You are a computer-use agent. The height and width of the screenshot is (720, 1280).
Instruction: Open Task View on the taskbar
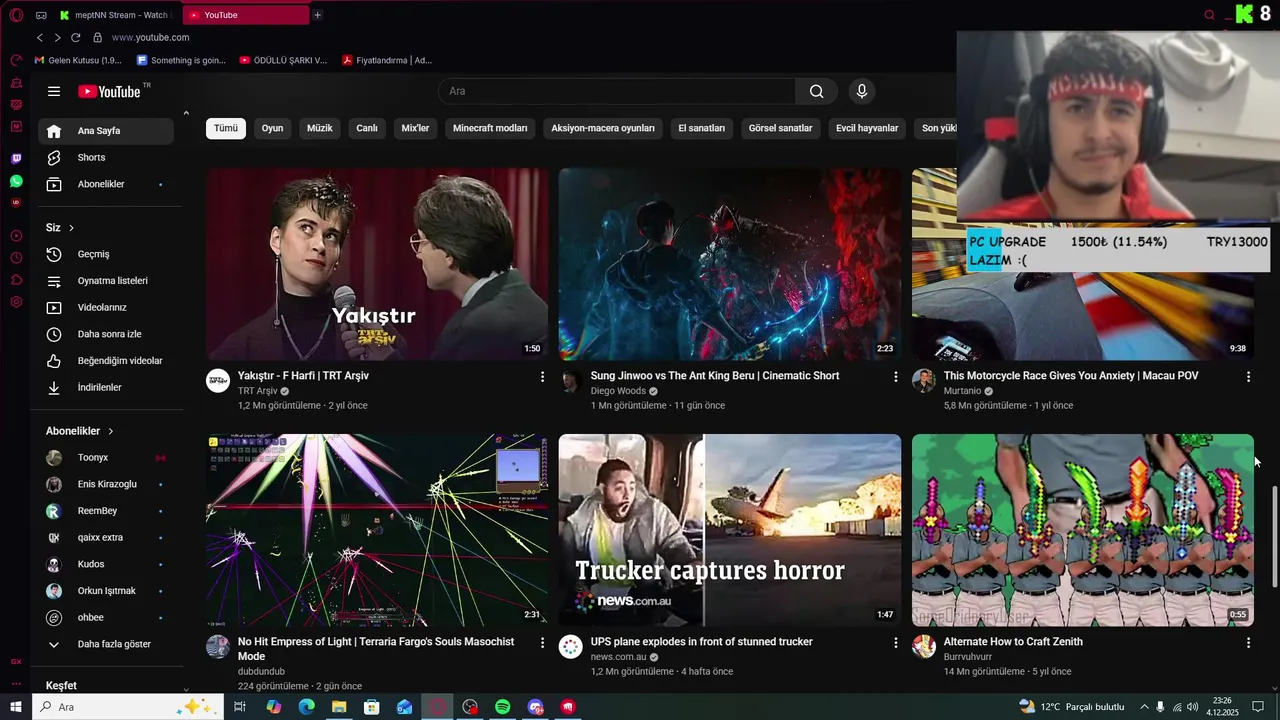pyautogui.click(x=240, y=707)
